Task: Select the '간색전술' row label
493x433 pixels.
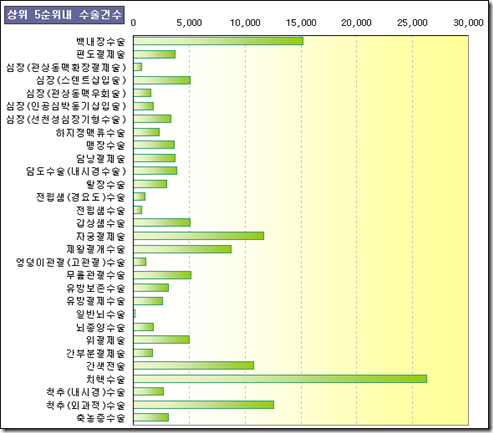Action: [105, 366]
